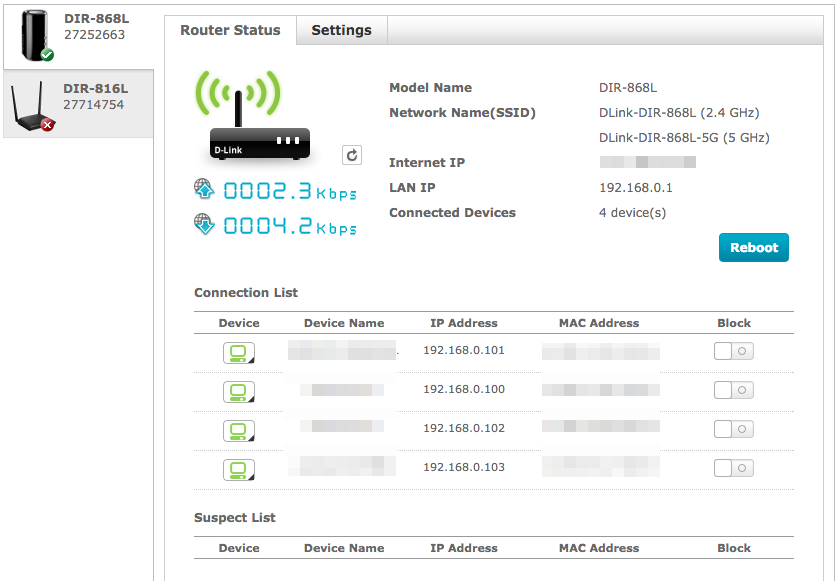Image resolution: width=838 pixels, height=581 pixels.
Task: Open the Router Status tab
Action: pyautogui.click(x=230, y=30)
